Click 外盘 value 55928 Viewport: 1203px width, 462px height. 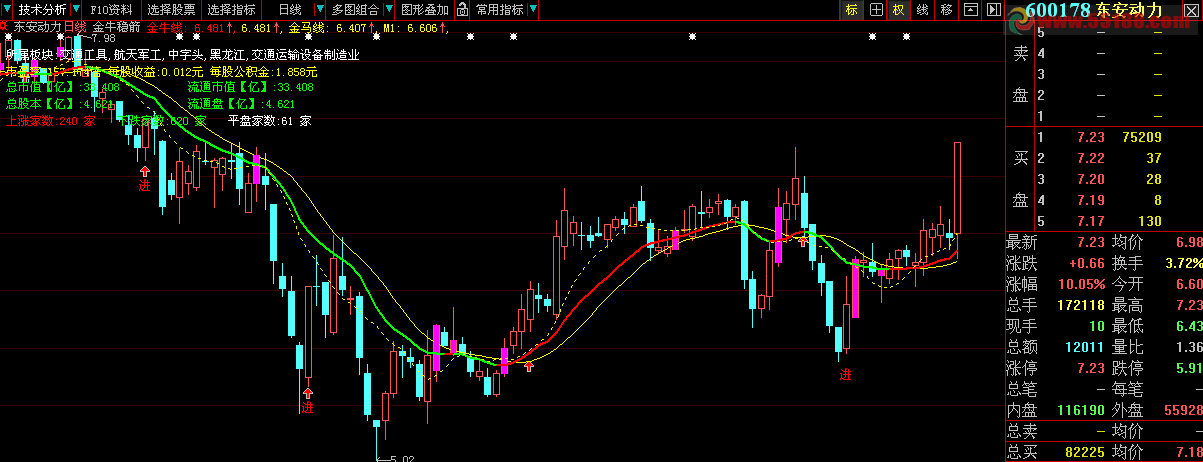[1182, 410]
